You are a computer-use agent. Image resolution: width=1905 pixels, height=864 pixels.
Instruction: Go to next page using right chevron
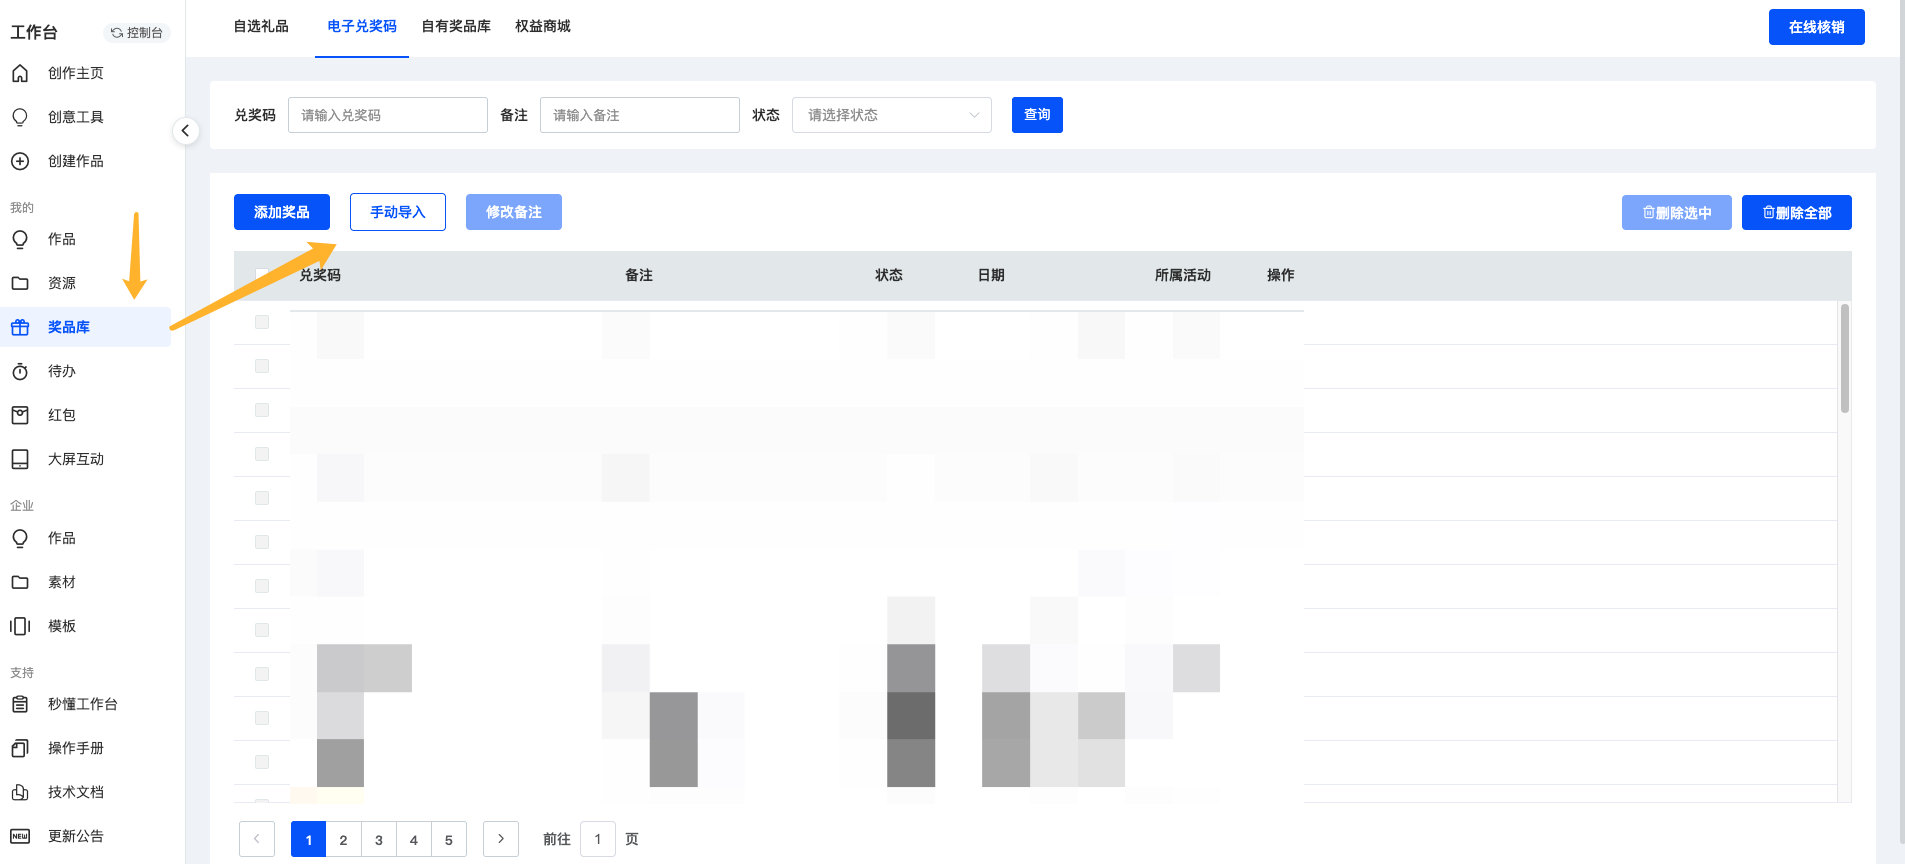pos(501,839)
